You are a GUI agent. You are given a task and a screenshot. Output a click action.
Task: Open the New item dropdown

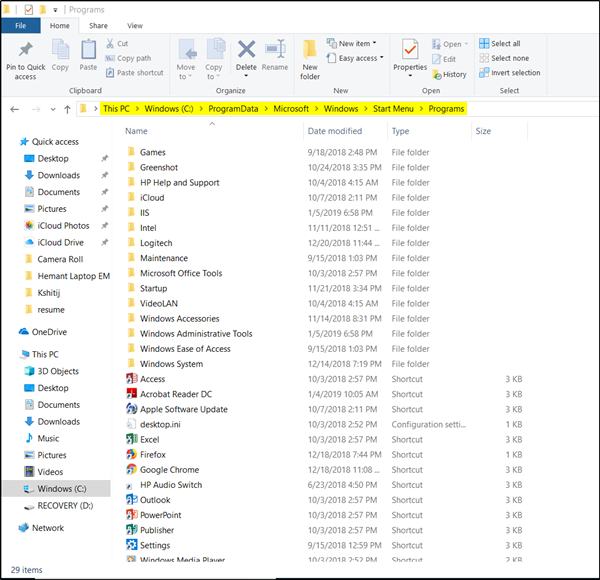(x=374, y=43)
